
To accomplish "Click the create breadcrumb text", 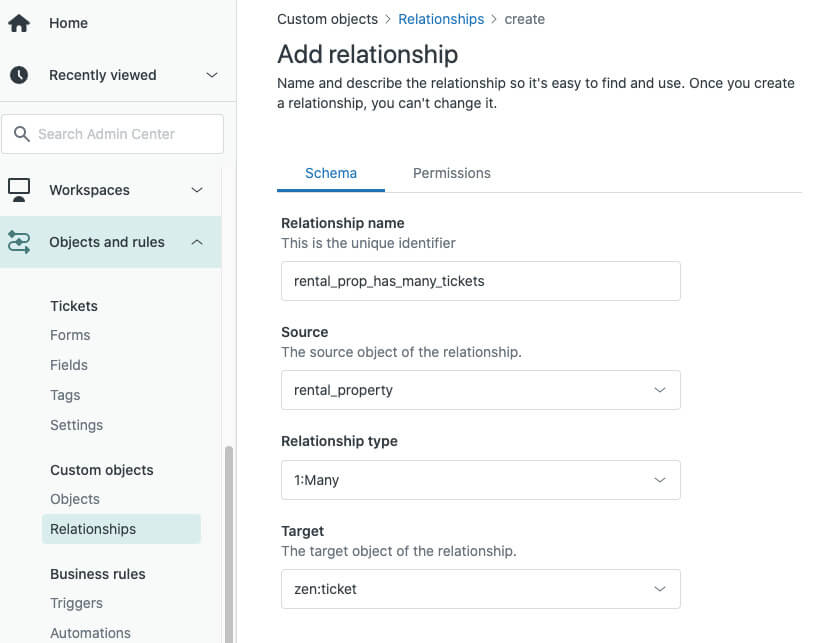I will [x=525, y=19].
